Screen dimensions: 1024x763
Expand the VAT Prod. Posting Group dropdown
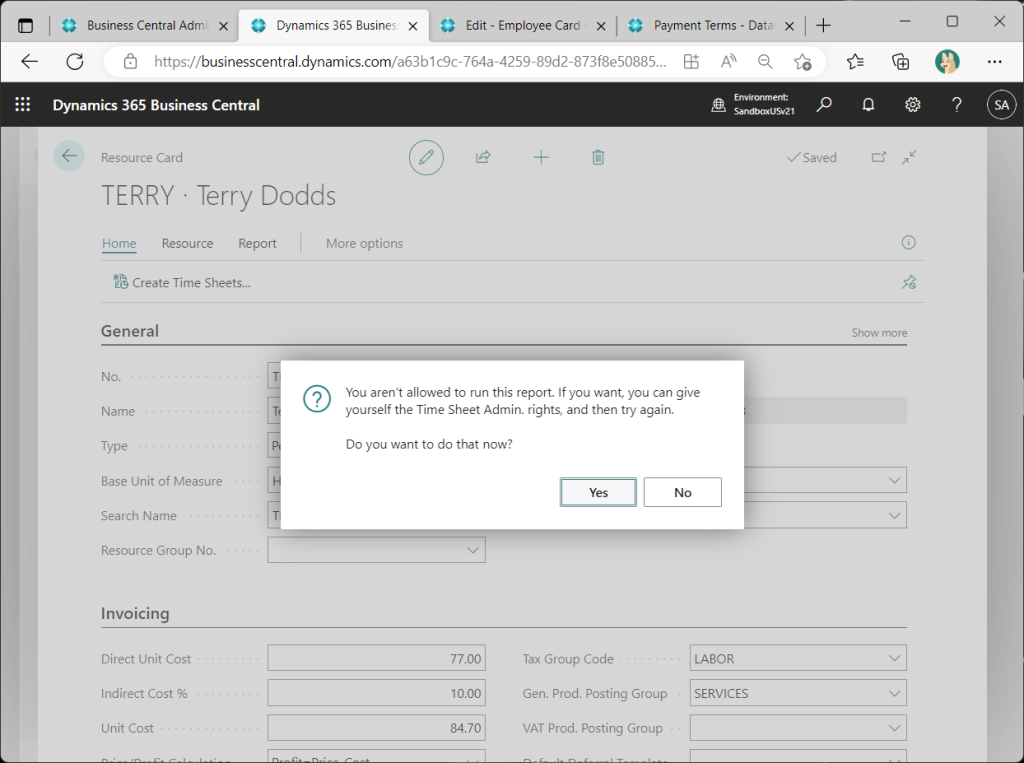pos(894,728)
